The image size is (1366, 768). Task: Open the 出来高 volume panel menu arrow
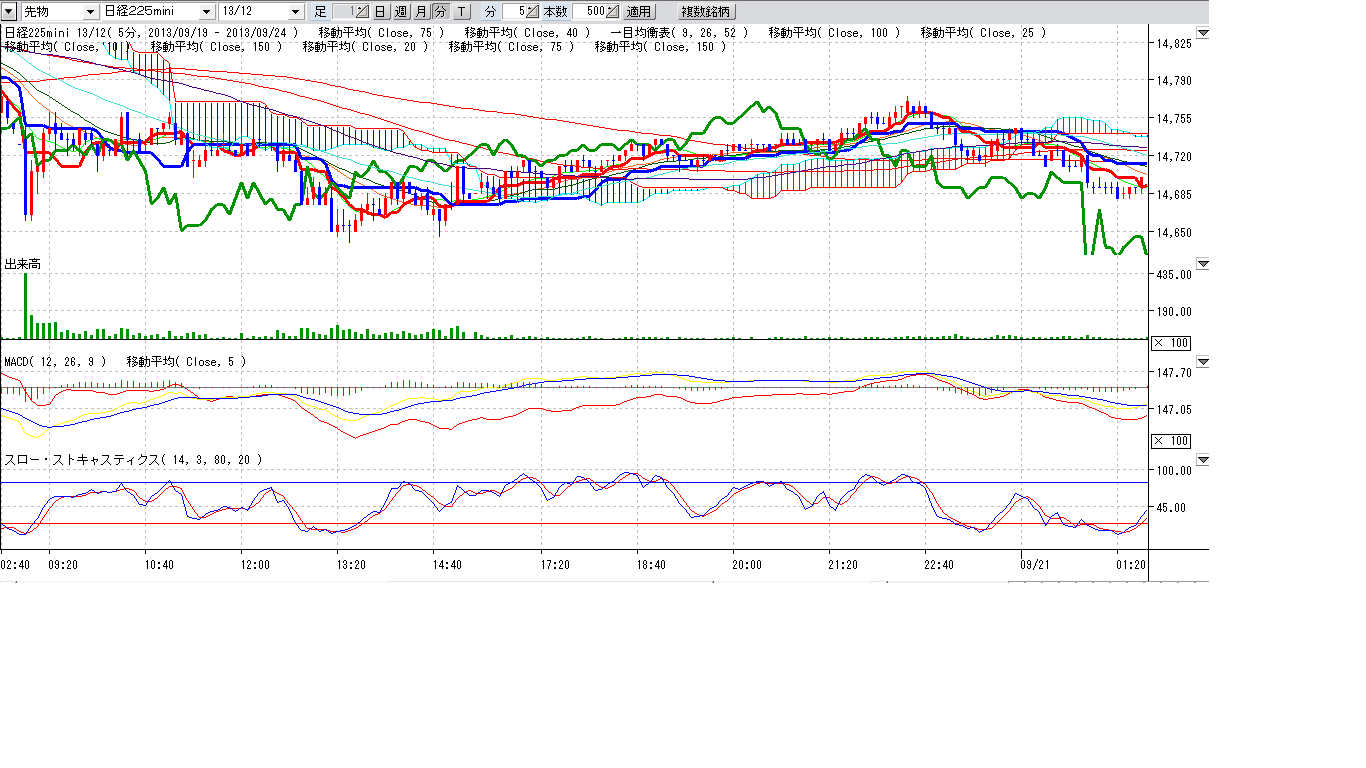click(x=1202, y=264)
